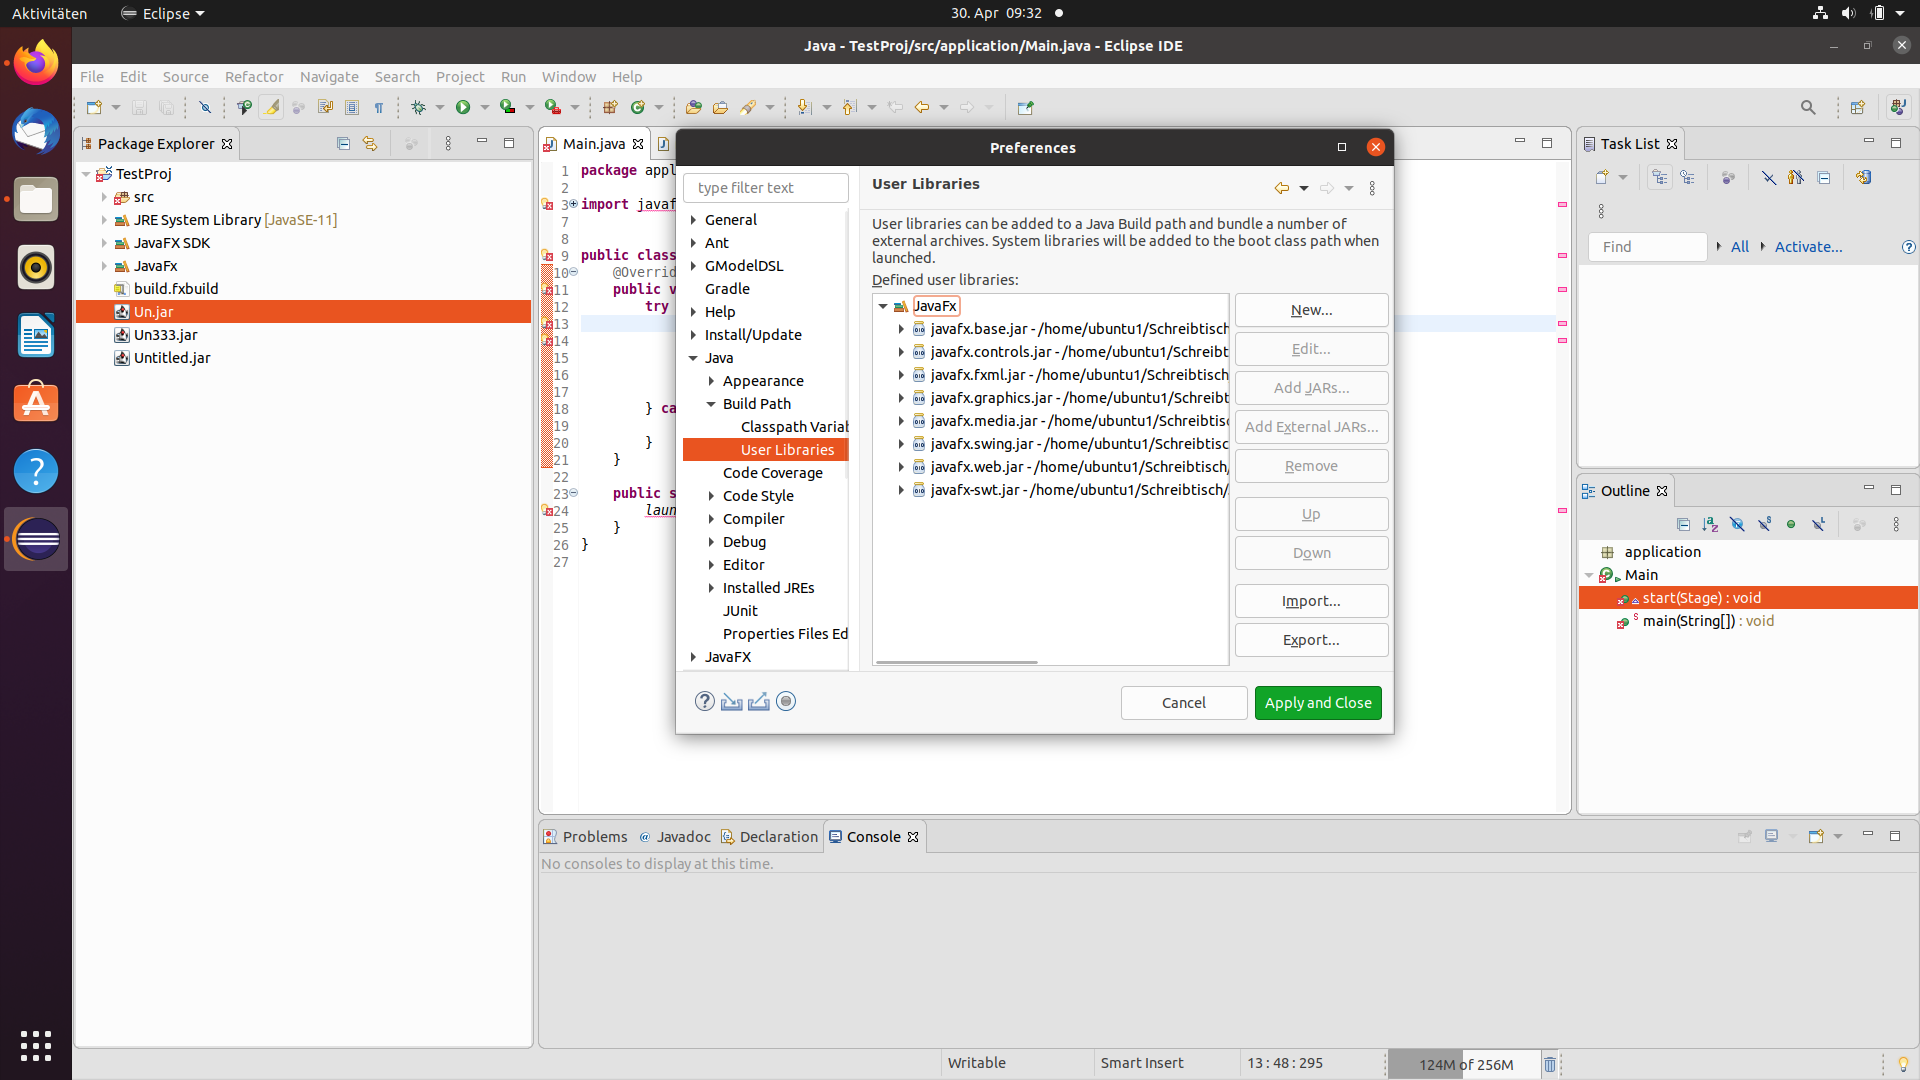Click the Debug bug icon in toolbar
1920x1080 pixels.
418,107
